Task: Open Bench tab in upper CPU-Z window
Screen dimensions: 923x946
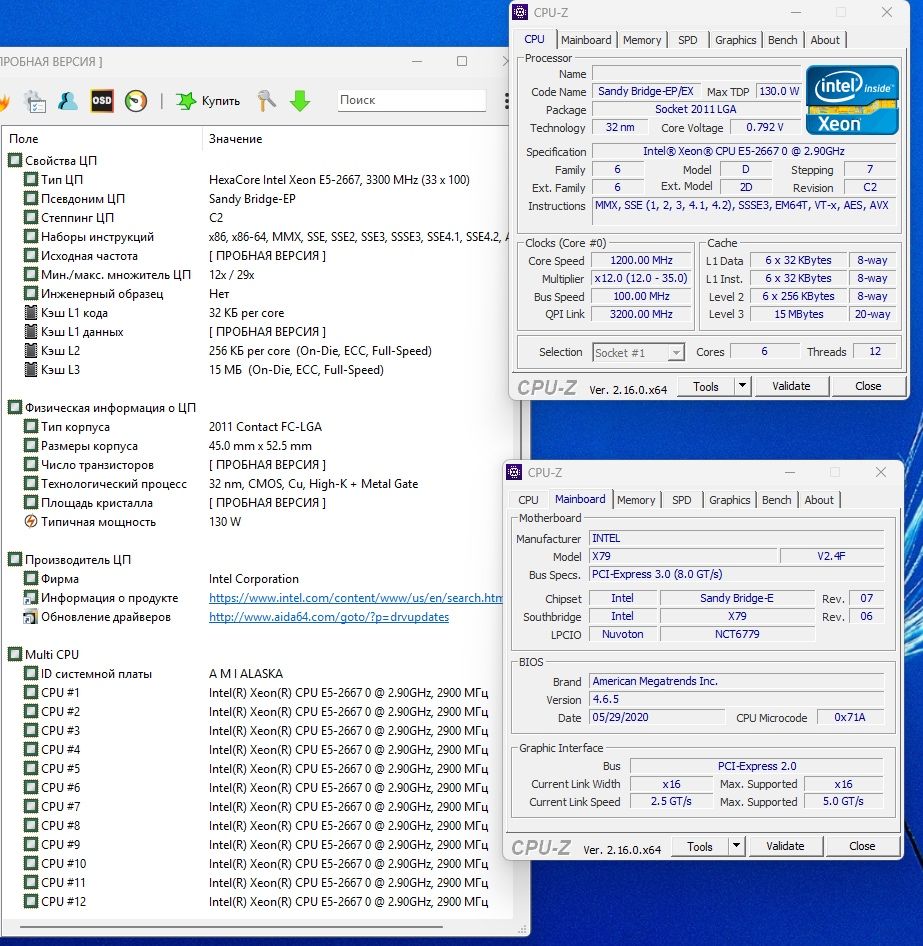Action: pos(782,40)
